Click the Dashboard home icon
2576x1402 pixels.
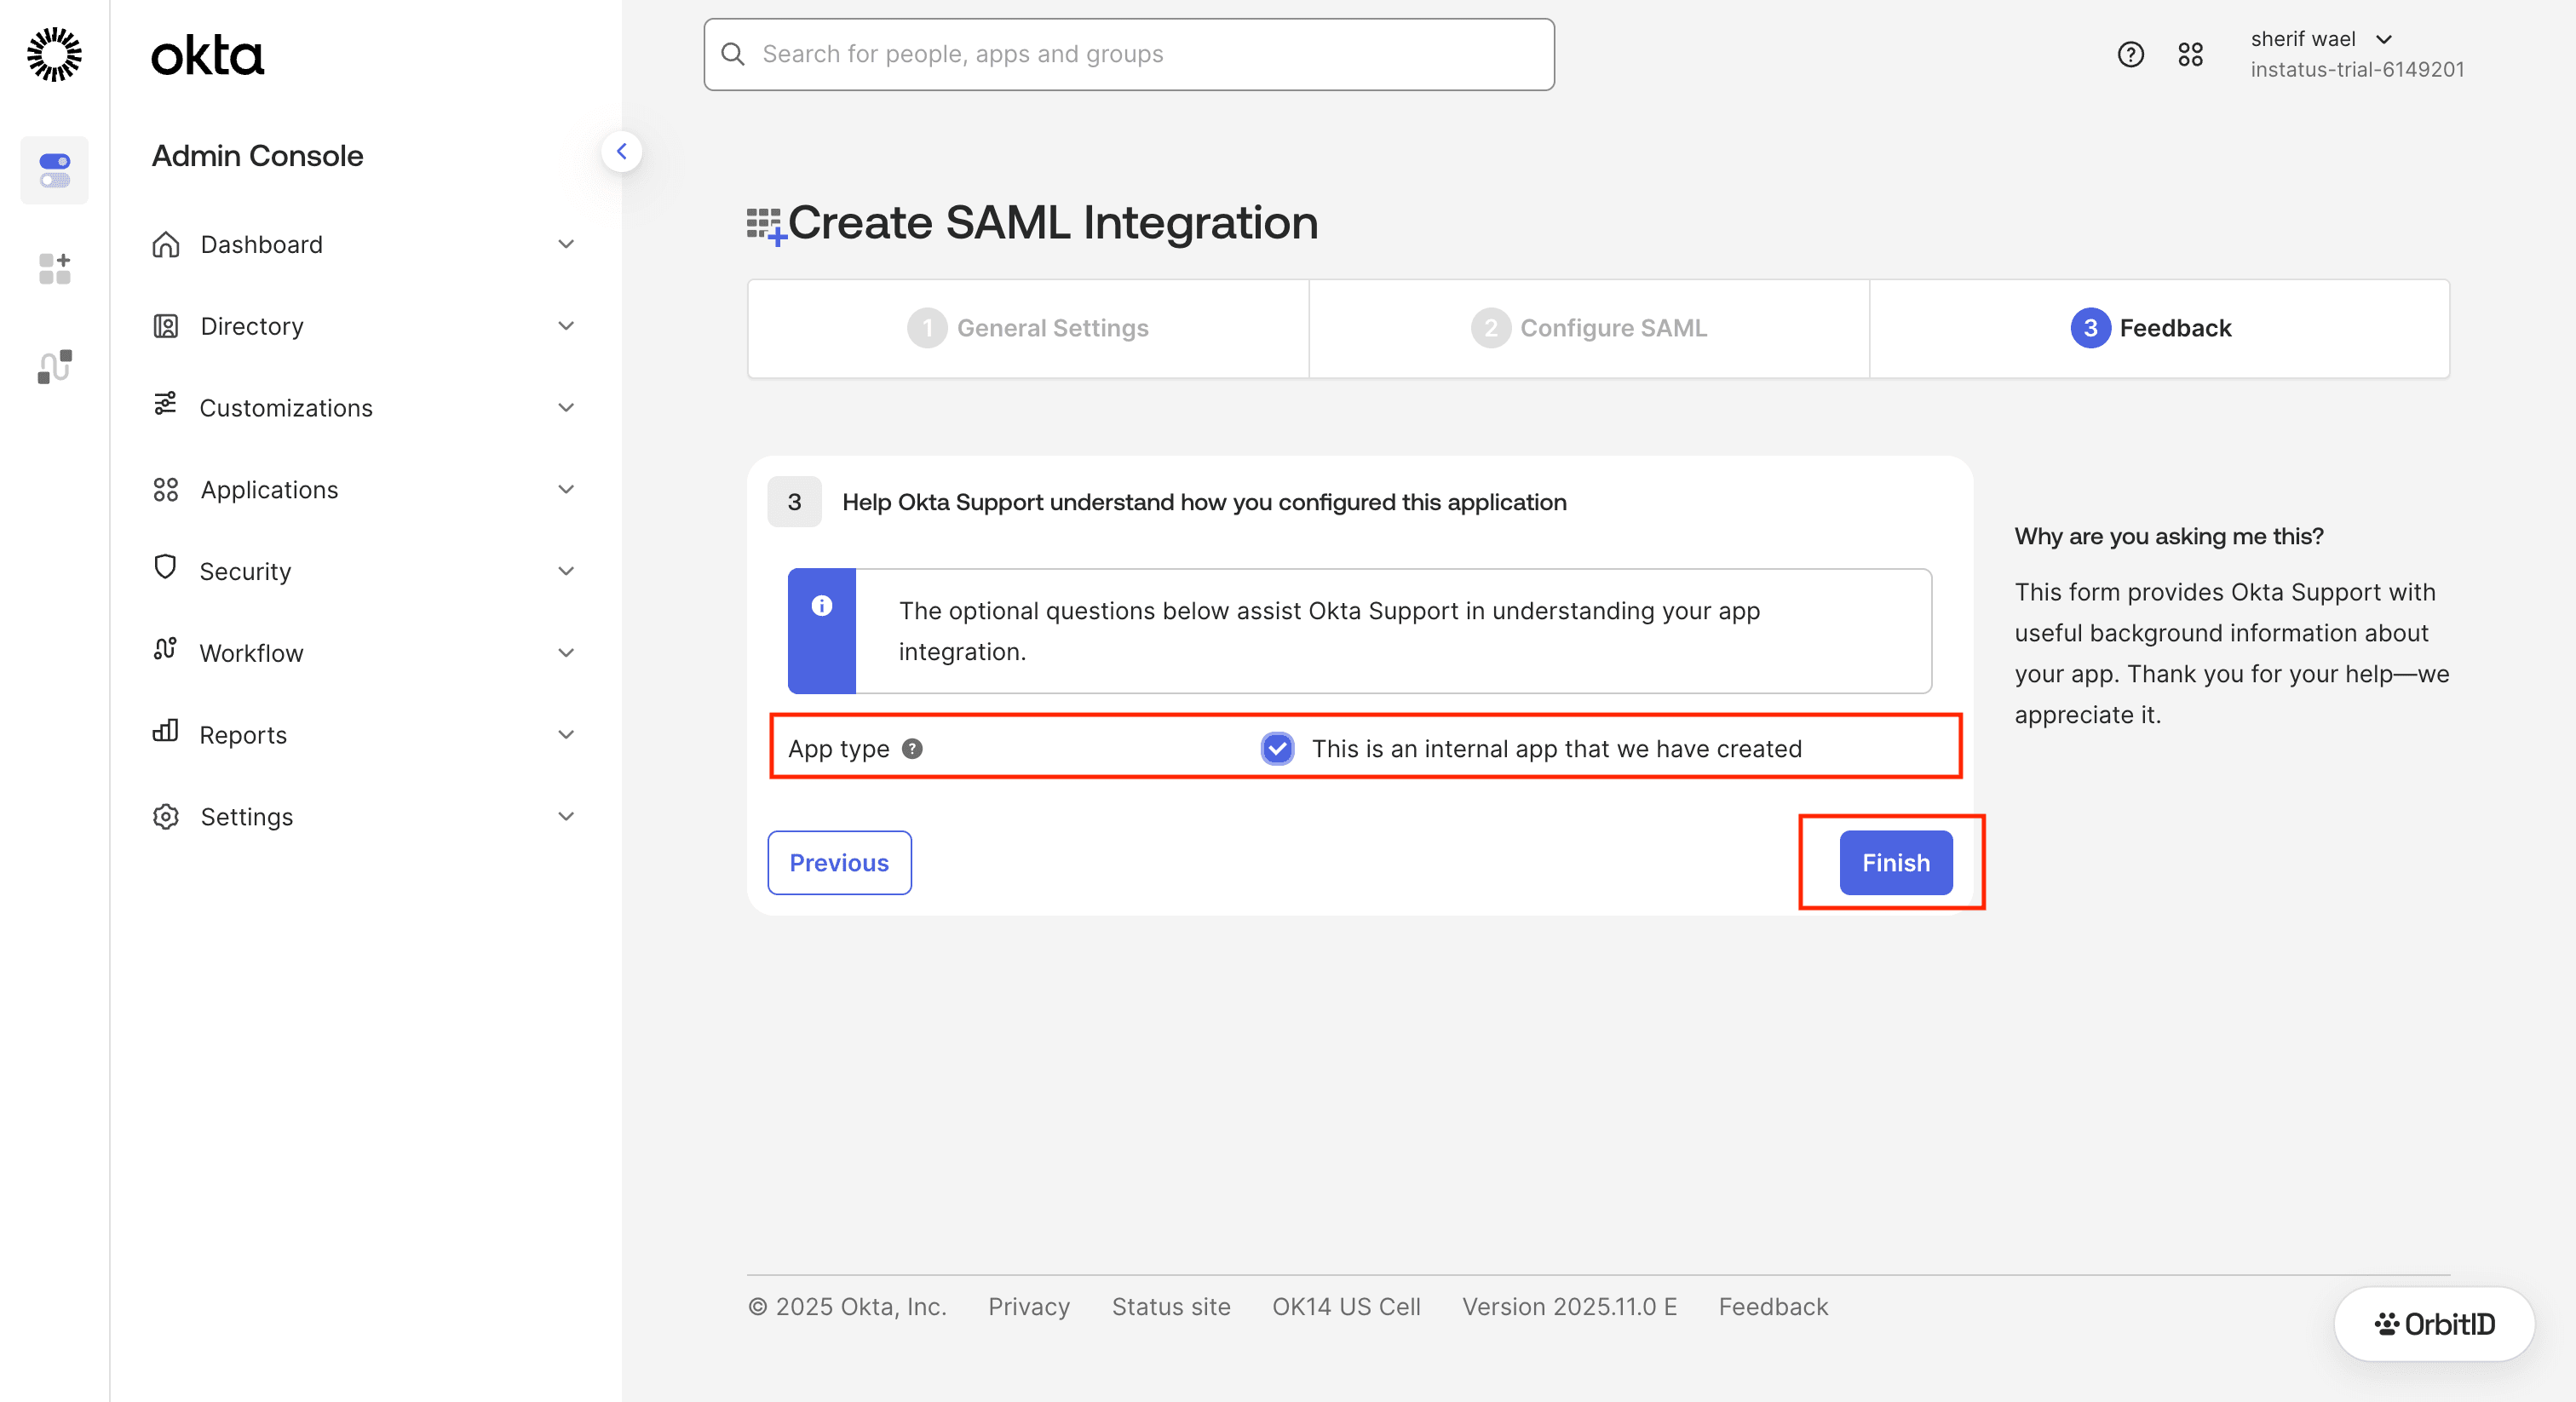coord(165,244)
